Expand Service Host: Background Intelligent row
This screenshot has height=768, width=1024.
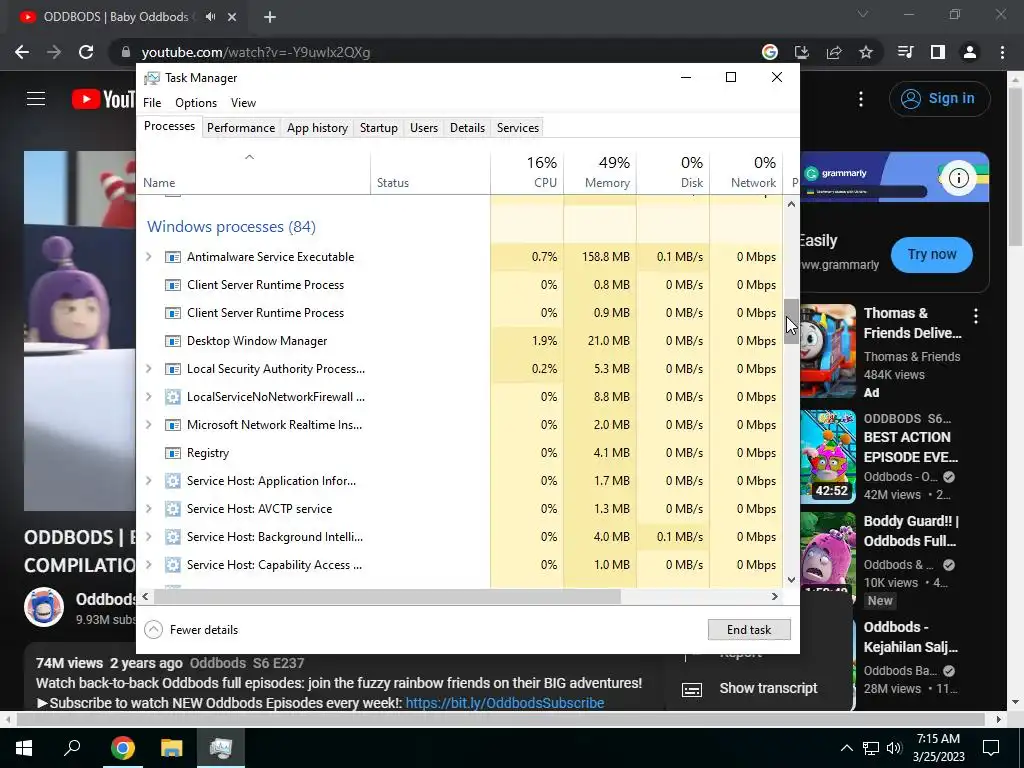click(148, 537)
